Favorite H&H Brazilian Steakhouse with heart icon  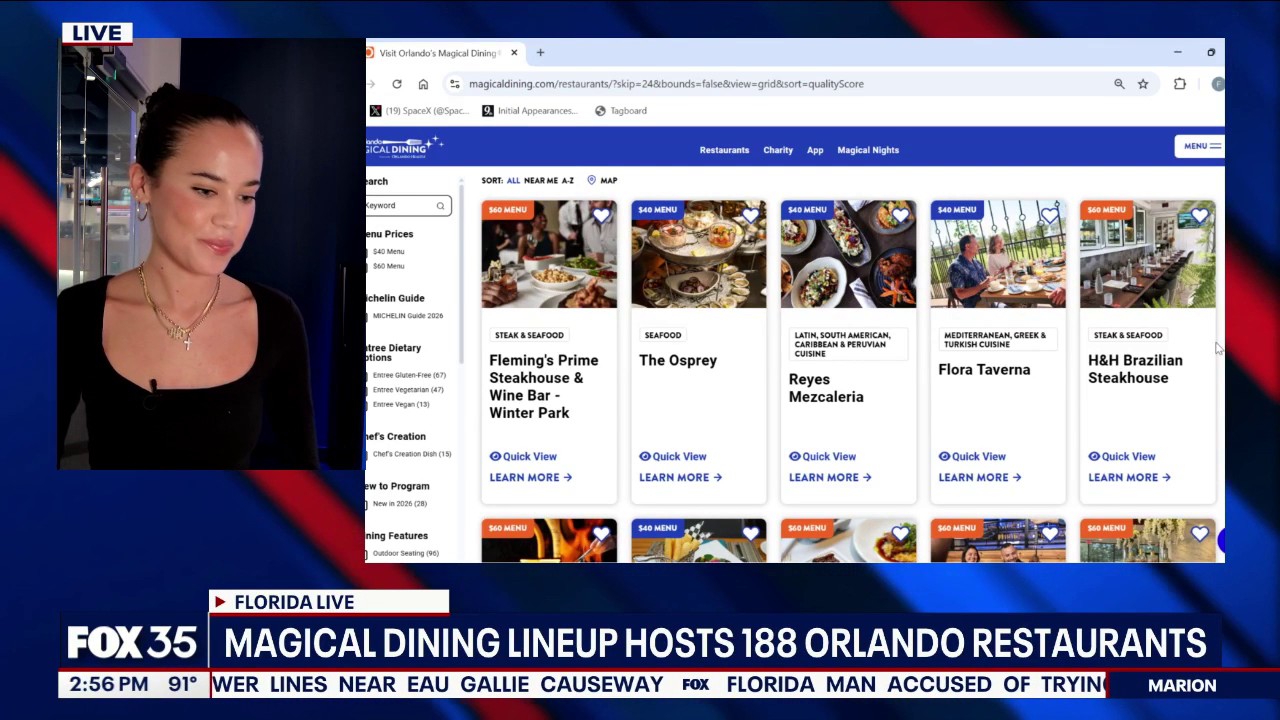pos(1200,216)
